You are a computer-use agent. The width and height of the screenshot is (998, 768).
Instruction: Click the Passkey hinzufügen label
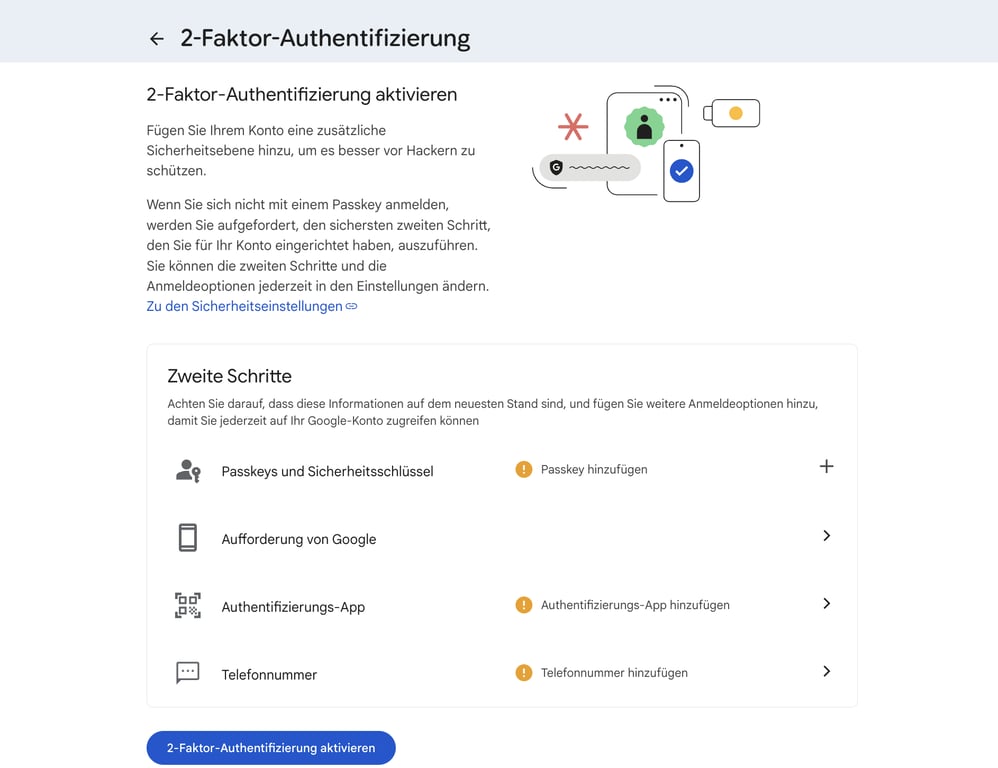pos(594,468)
